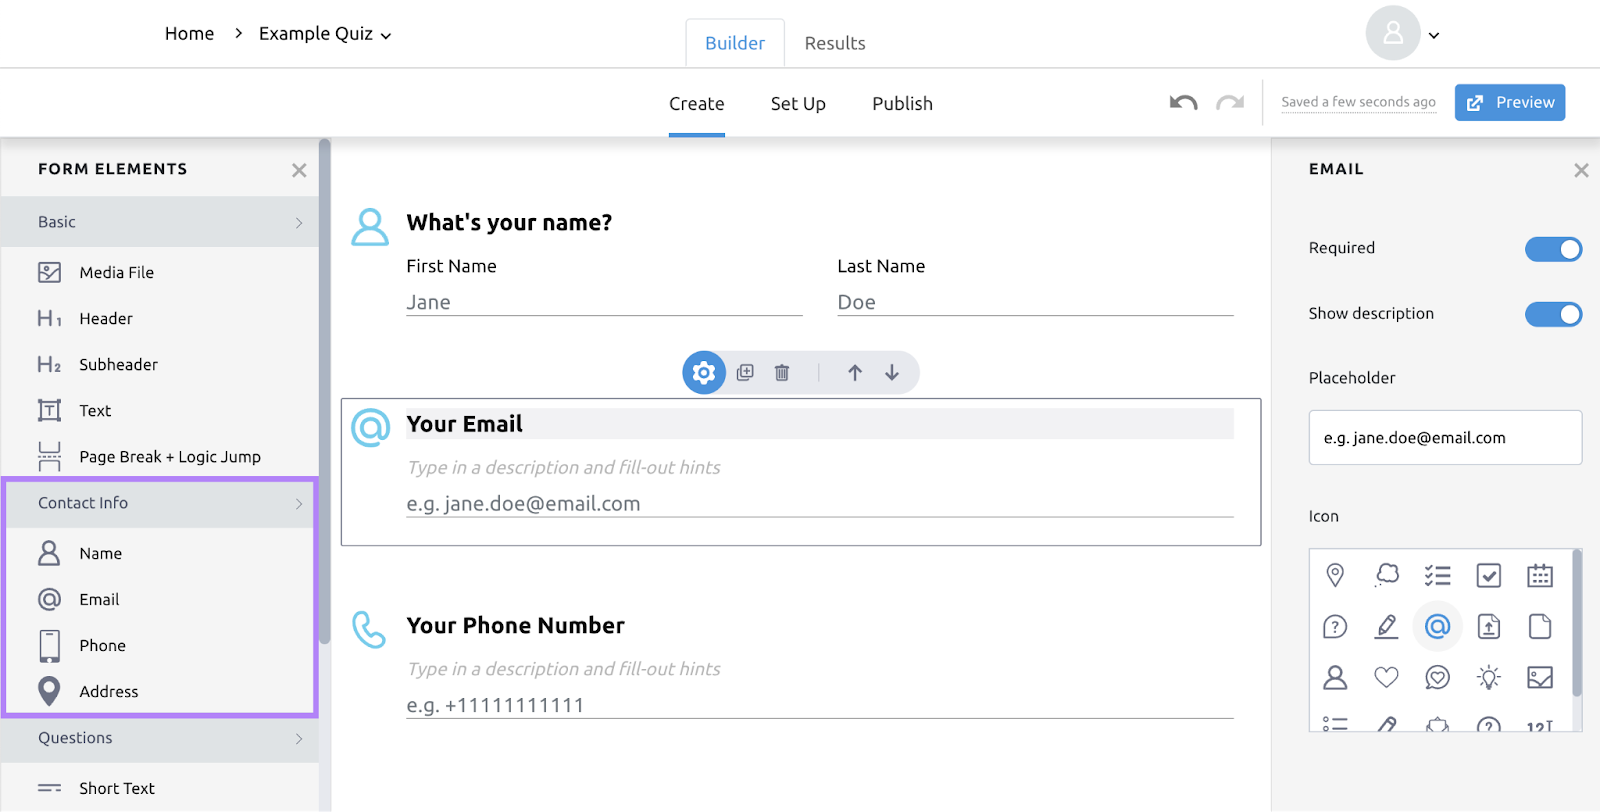The image size is (1600, 812).
Task: Choose the thought cloud icon in picker
Action: tap(1387, 575)
